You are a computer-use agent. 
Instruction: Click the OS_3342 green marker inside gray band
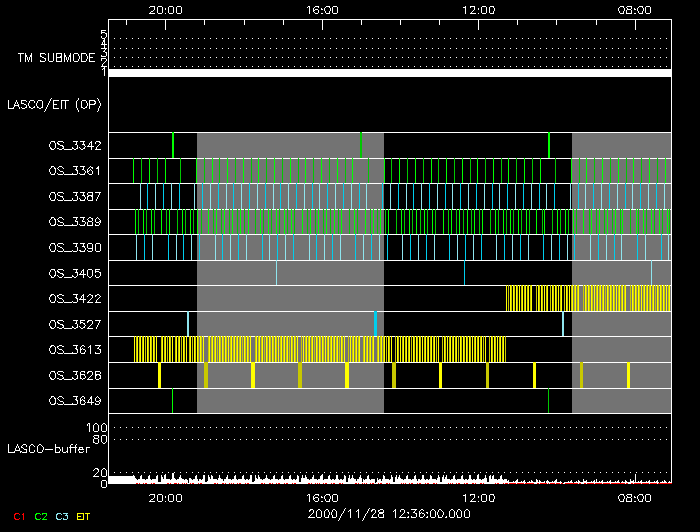coord(361,145)
